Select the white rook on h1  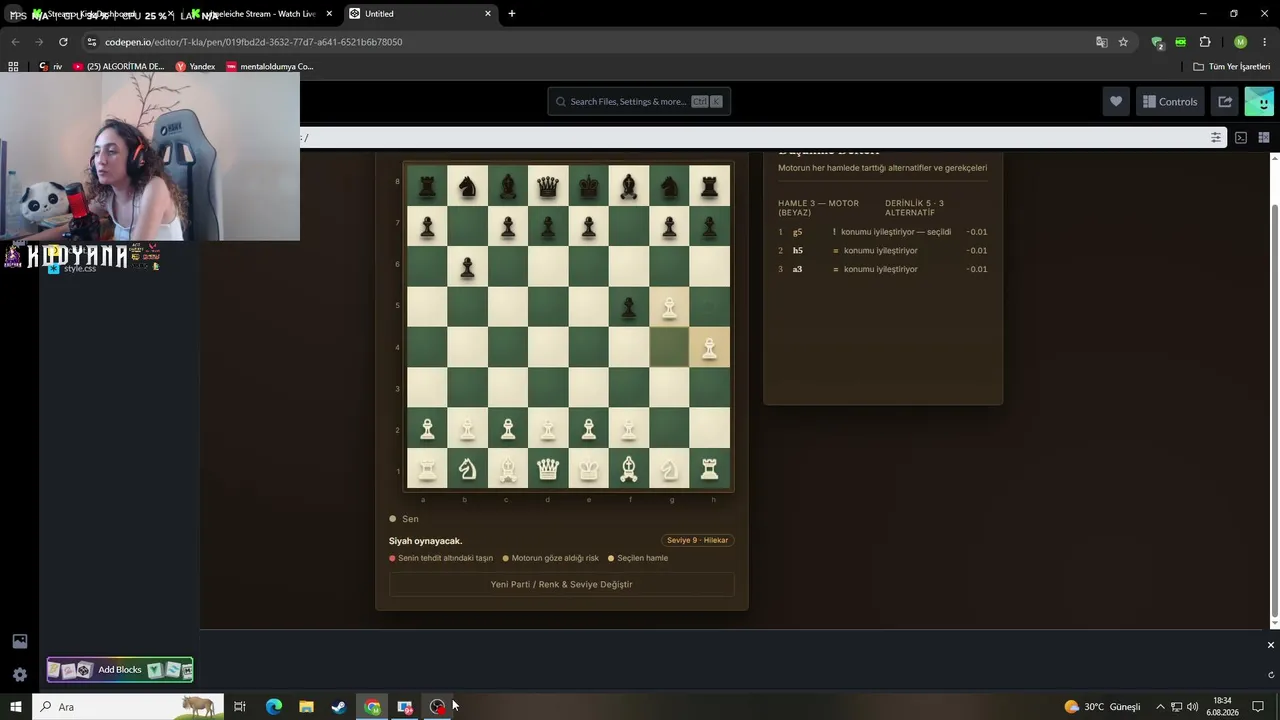[709, 468]
